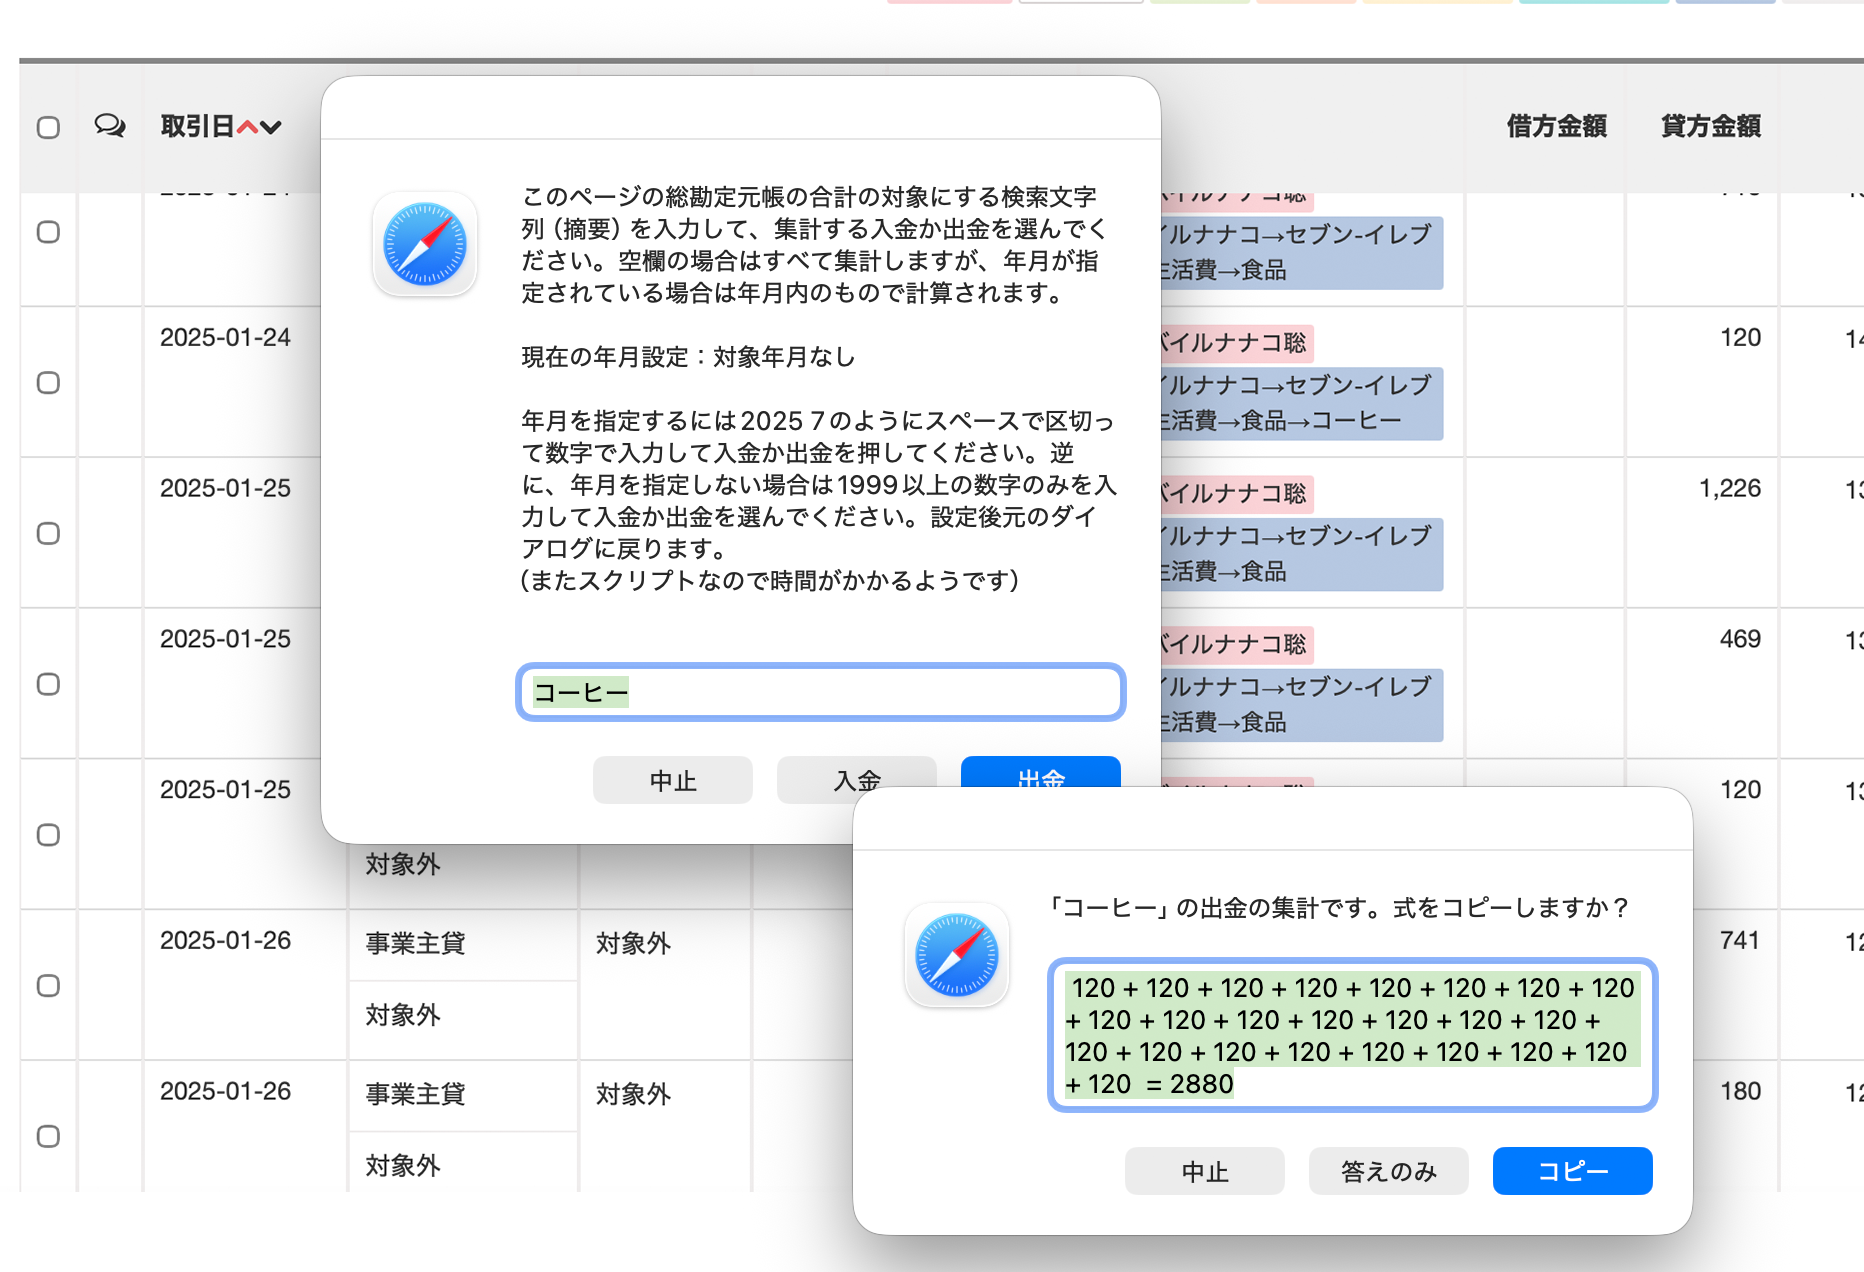Click Safari compass icon in search dialog

[x=425, y=244]
